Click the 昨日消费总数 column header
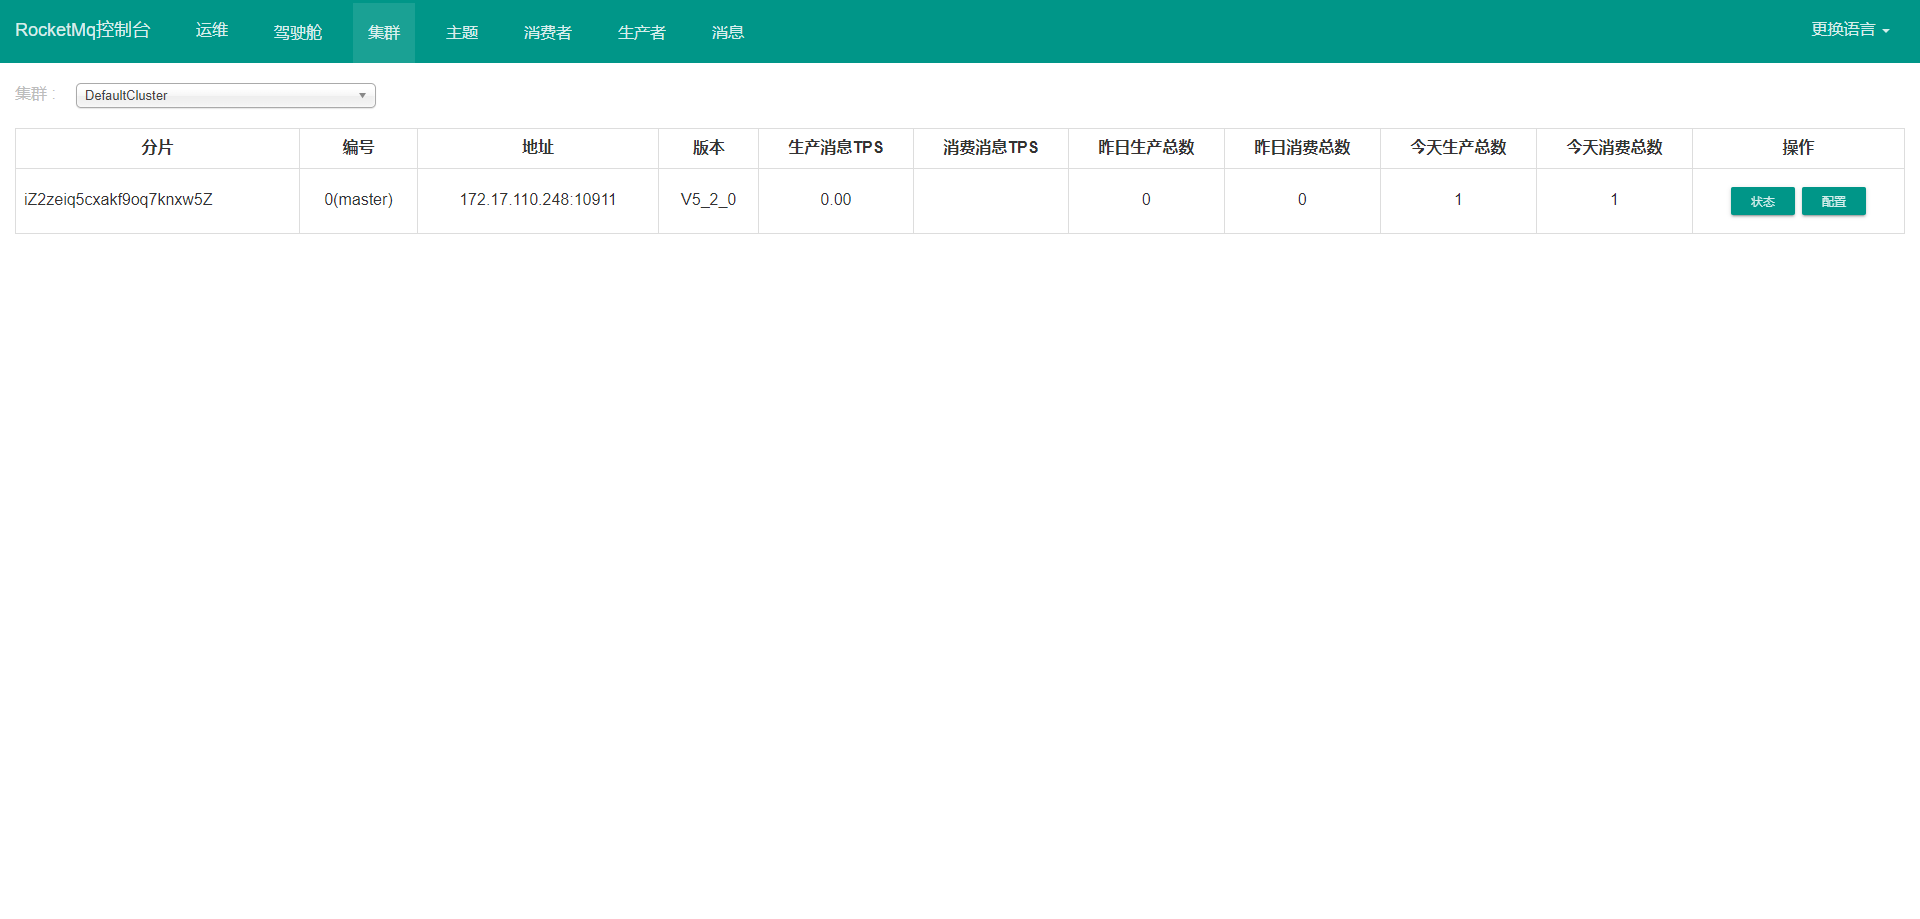 tap(1302, 148)
